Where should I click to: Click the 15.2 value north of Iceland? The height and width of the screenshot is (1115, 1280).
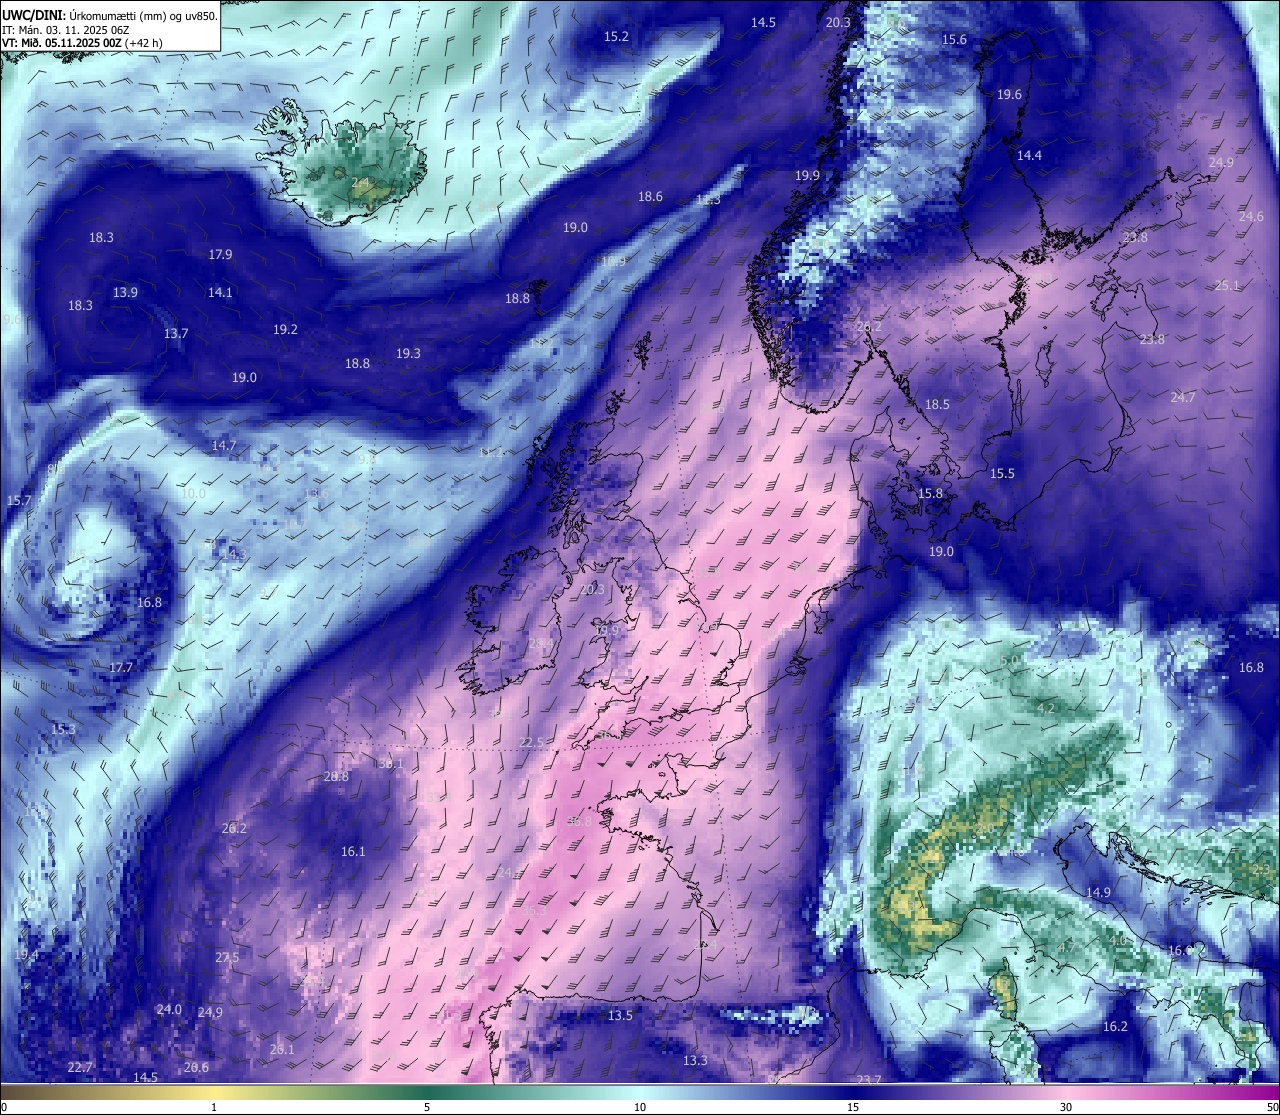pyautogui.click(x=616, y=37)
